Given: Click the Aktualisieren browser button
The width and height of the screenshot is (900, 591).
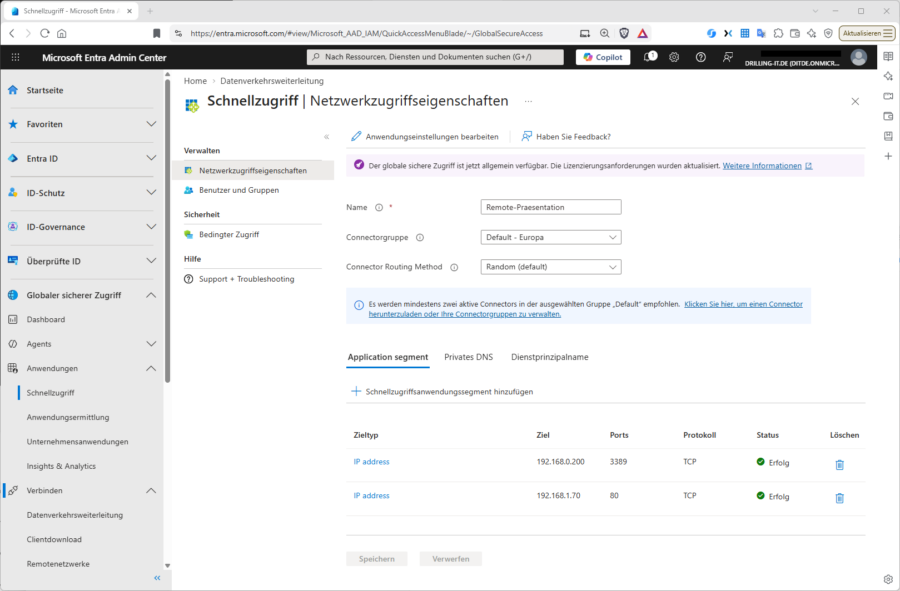Looking at the screenshot, I should tap(867, 33).
